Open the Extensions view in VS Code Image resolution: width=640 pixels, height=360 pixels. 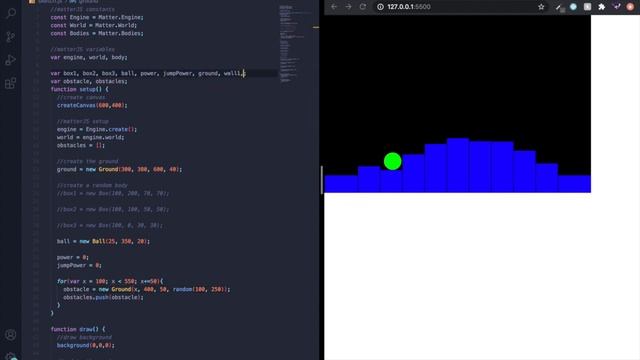11,83
